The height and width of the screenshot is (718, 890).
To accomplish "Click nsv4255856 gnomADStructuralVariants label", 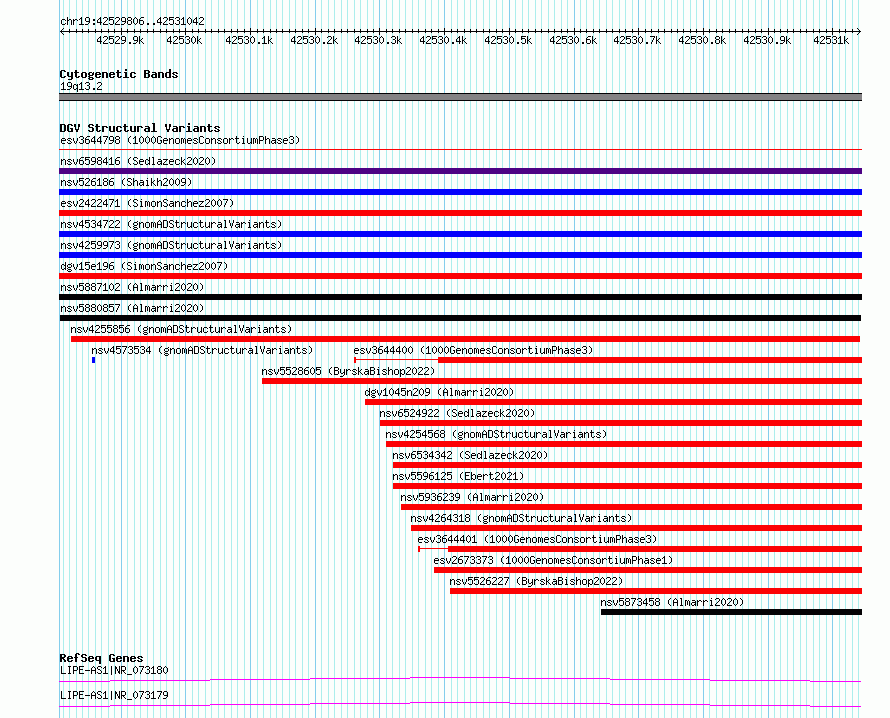I will [181, 329].
